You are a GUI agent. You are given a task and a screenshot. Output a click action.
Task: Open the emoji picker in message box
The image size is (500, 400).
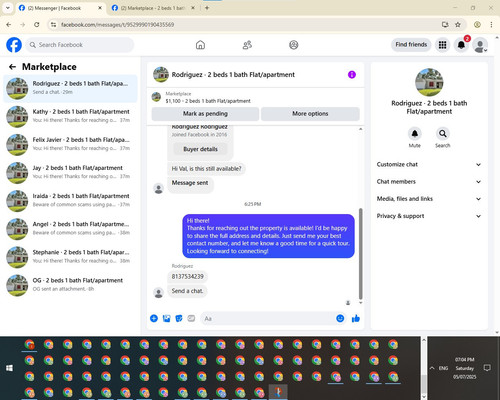(340, 318)
